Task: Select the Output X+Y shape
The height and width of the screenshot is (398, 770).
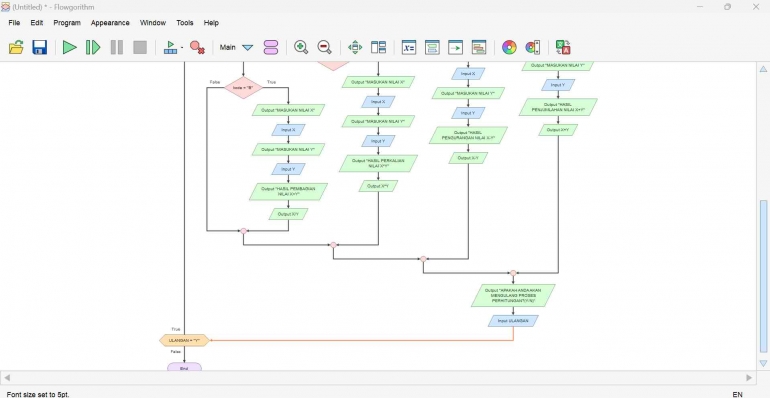Action: pos(558,130)
